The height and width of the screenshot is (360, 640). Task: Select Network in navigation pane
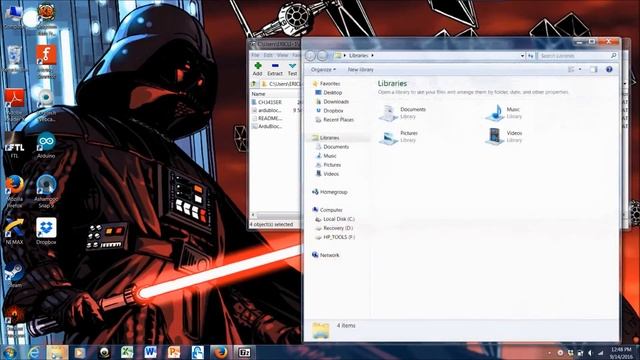click(326, 255)
